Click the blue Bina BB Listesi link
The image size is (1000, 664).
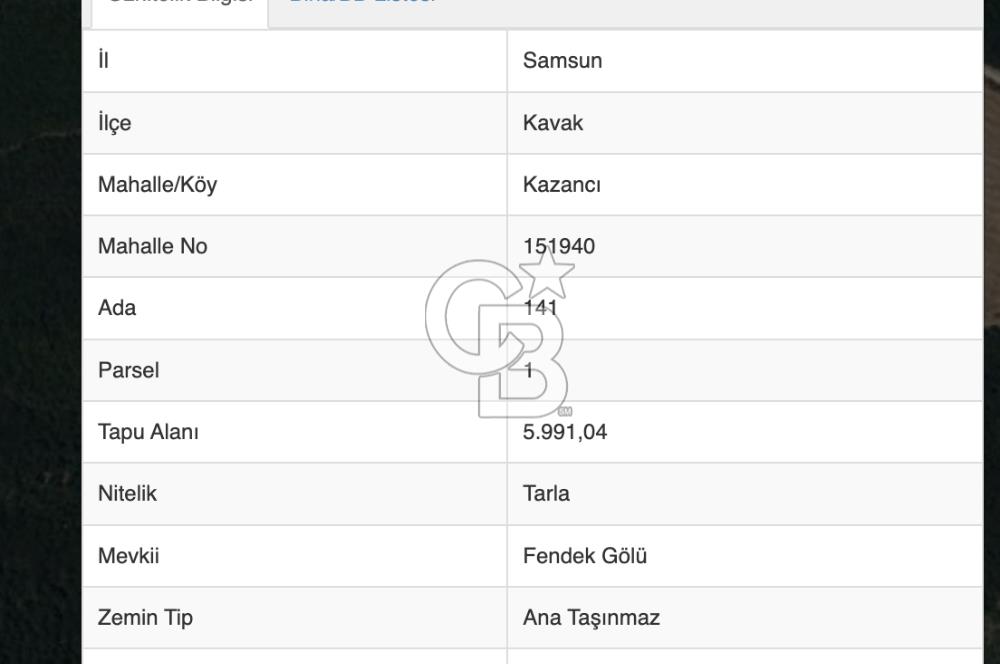[x=361, y=4]
